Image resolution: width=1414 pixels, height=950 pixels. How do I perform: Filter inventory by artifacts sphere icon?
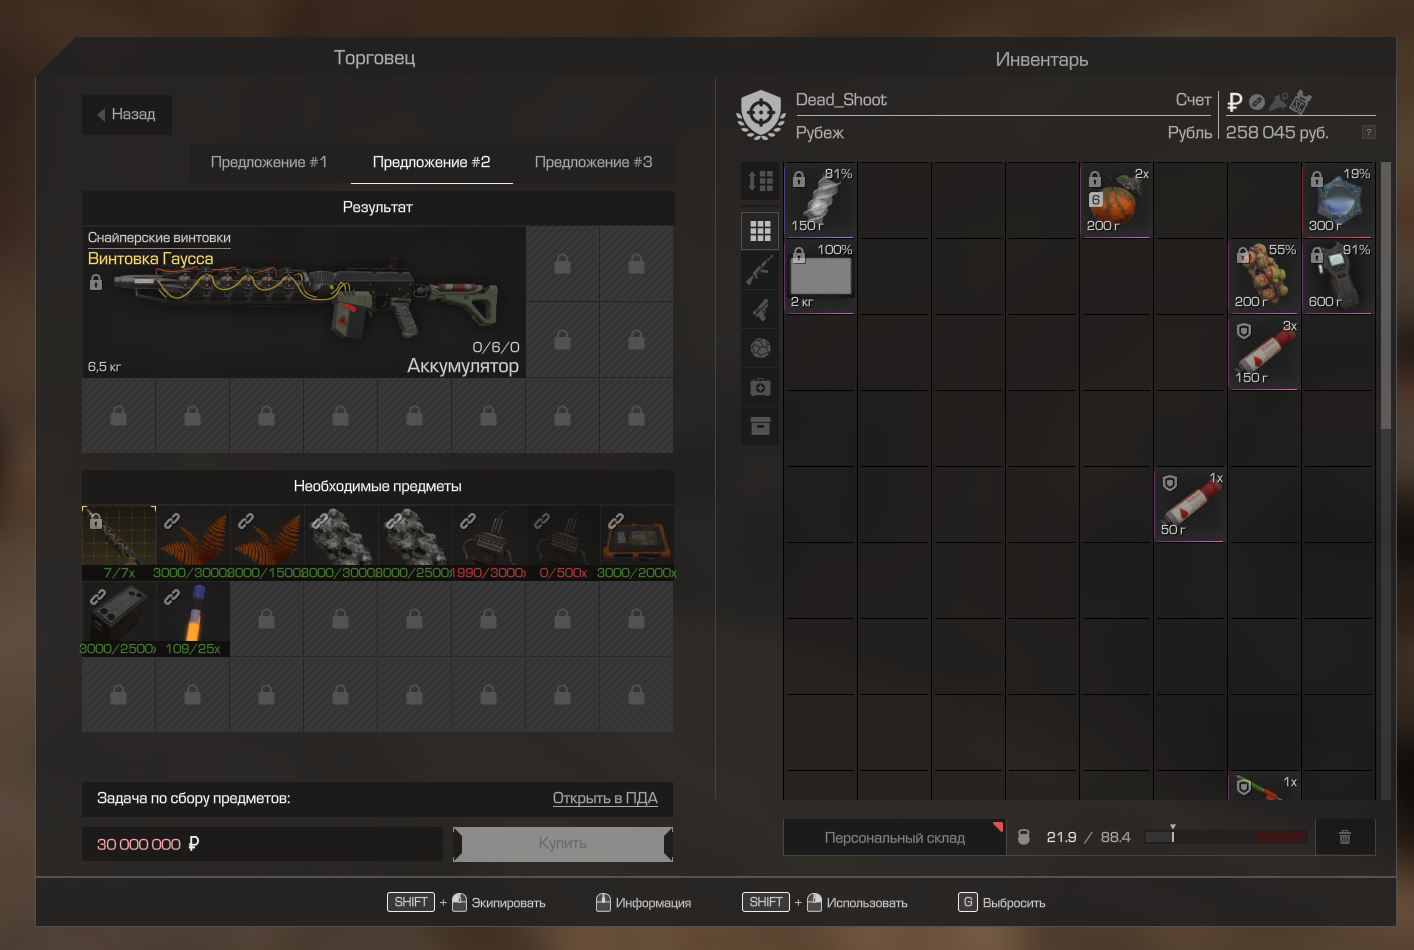click(x=760, y=348)
